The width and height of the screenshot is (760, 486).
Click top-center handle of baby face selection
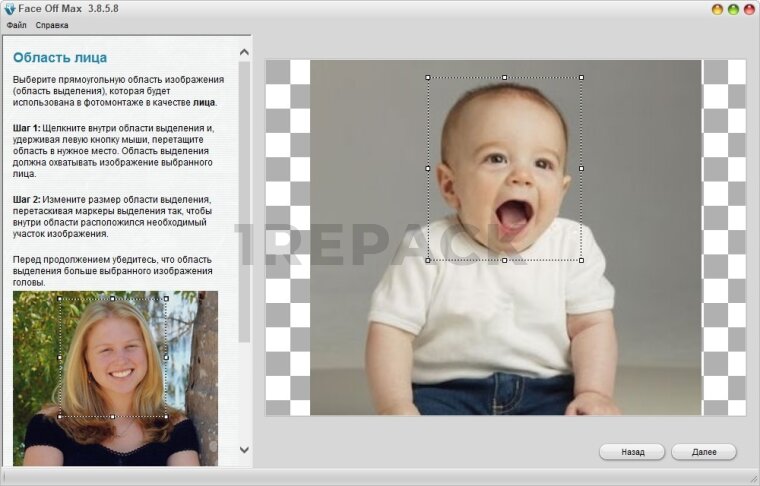505,77
